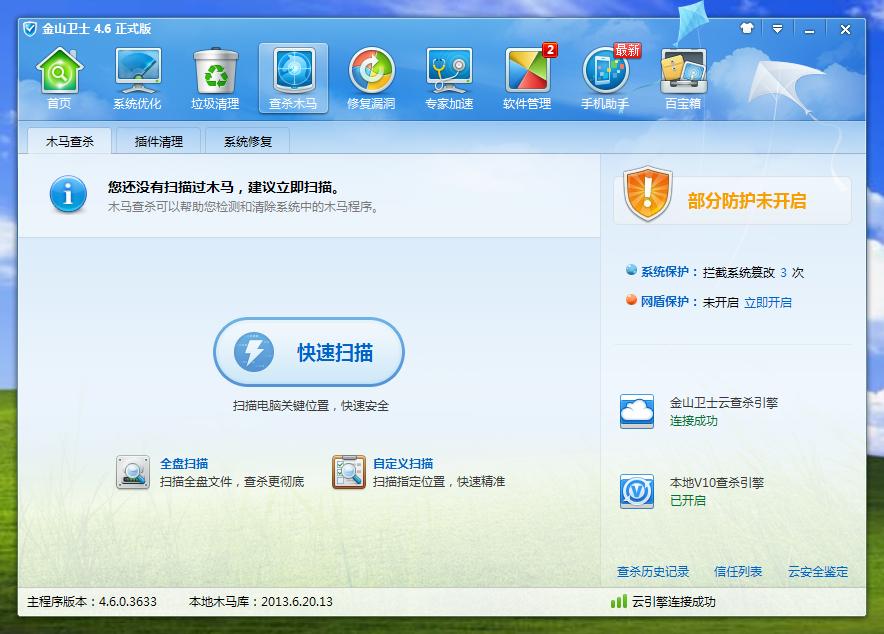Click the blue info circle icon
The width and height of the screenshot is (884, 634).
pyautogui.click(x=68, y=194)
